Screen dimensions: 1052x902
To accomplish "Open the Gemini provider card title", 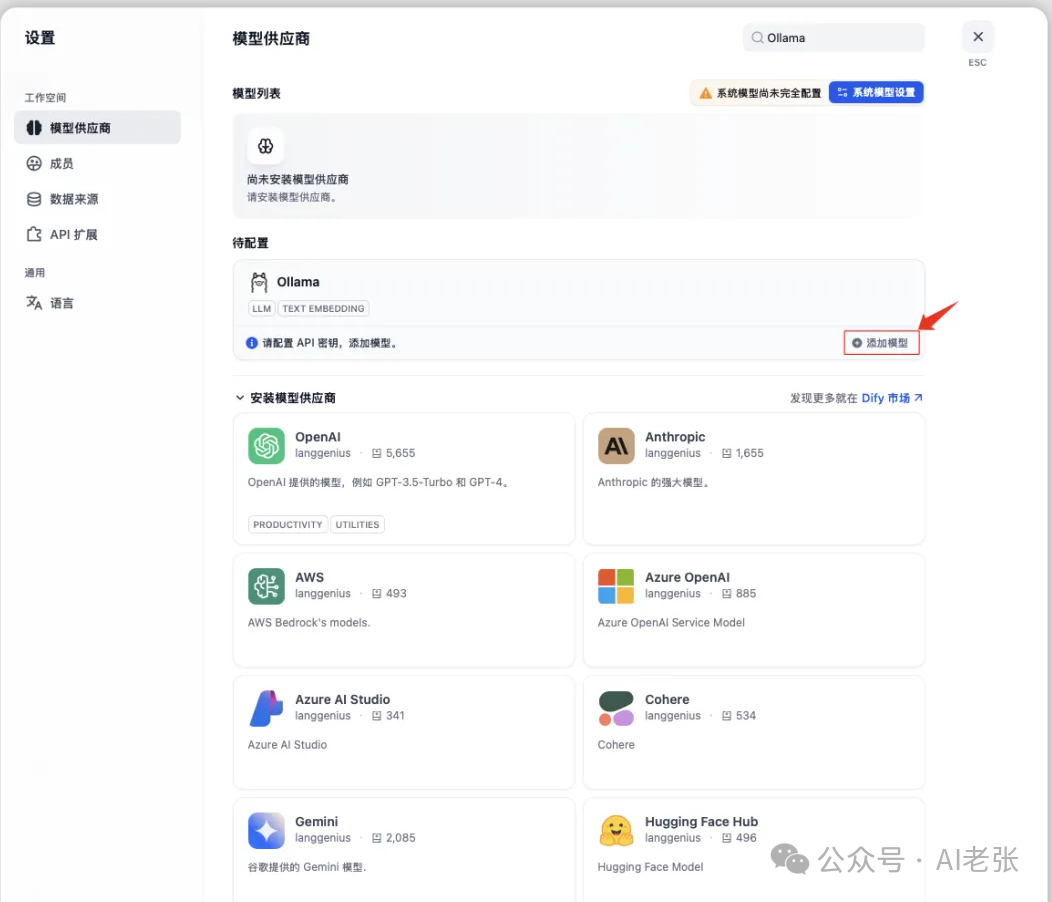I will coord(317,821).
